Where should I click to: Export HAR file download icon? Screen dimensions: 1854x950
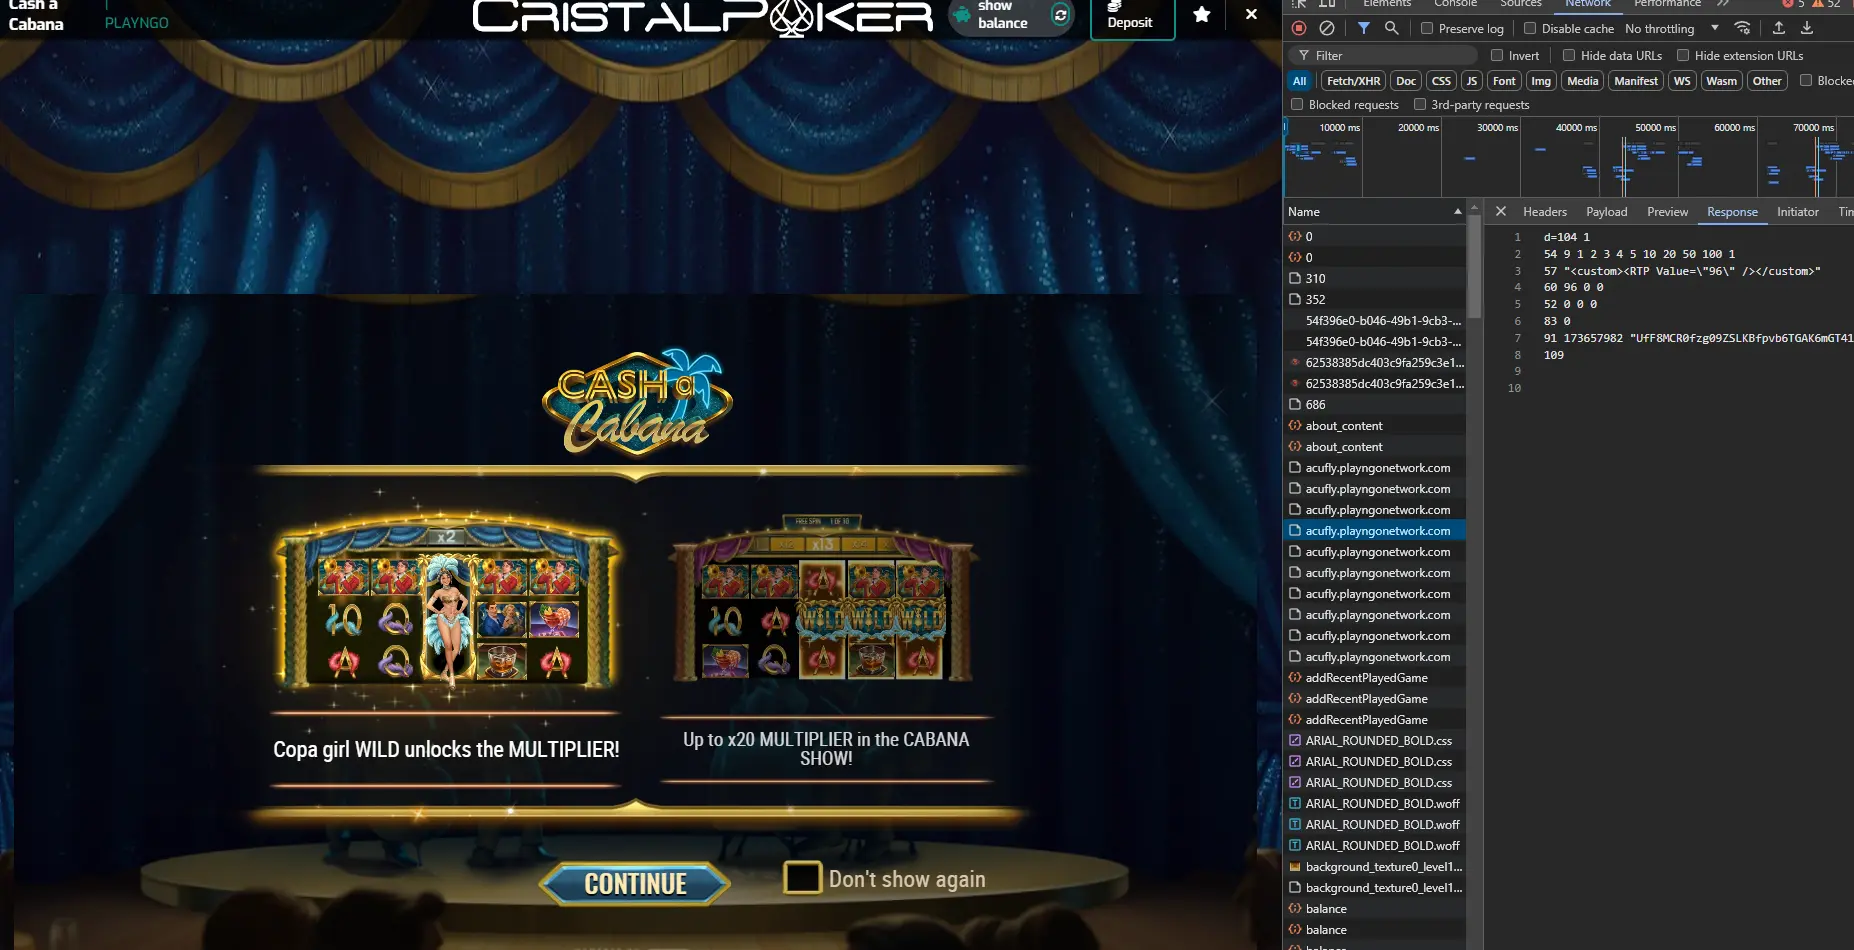tap(1807, 28)
